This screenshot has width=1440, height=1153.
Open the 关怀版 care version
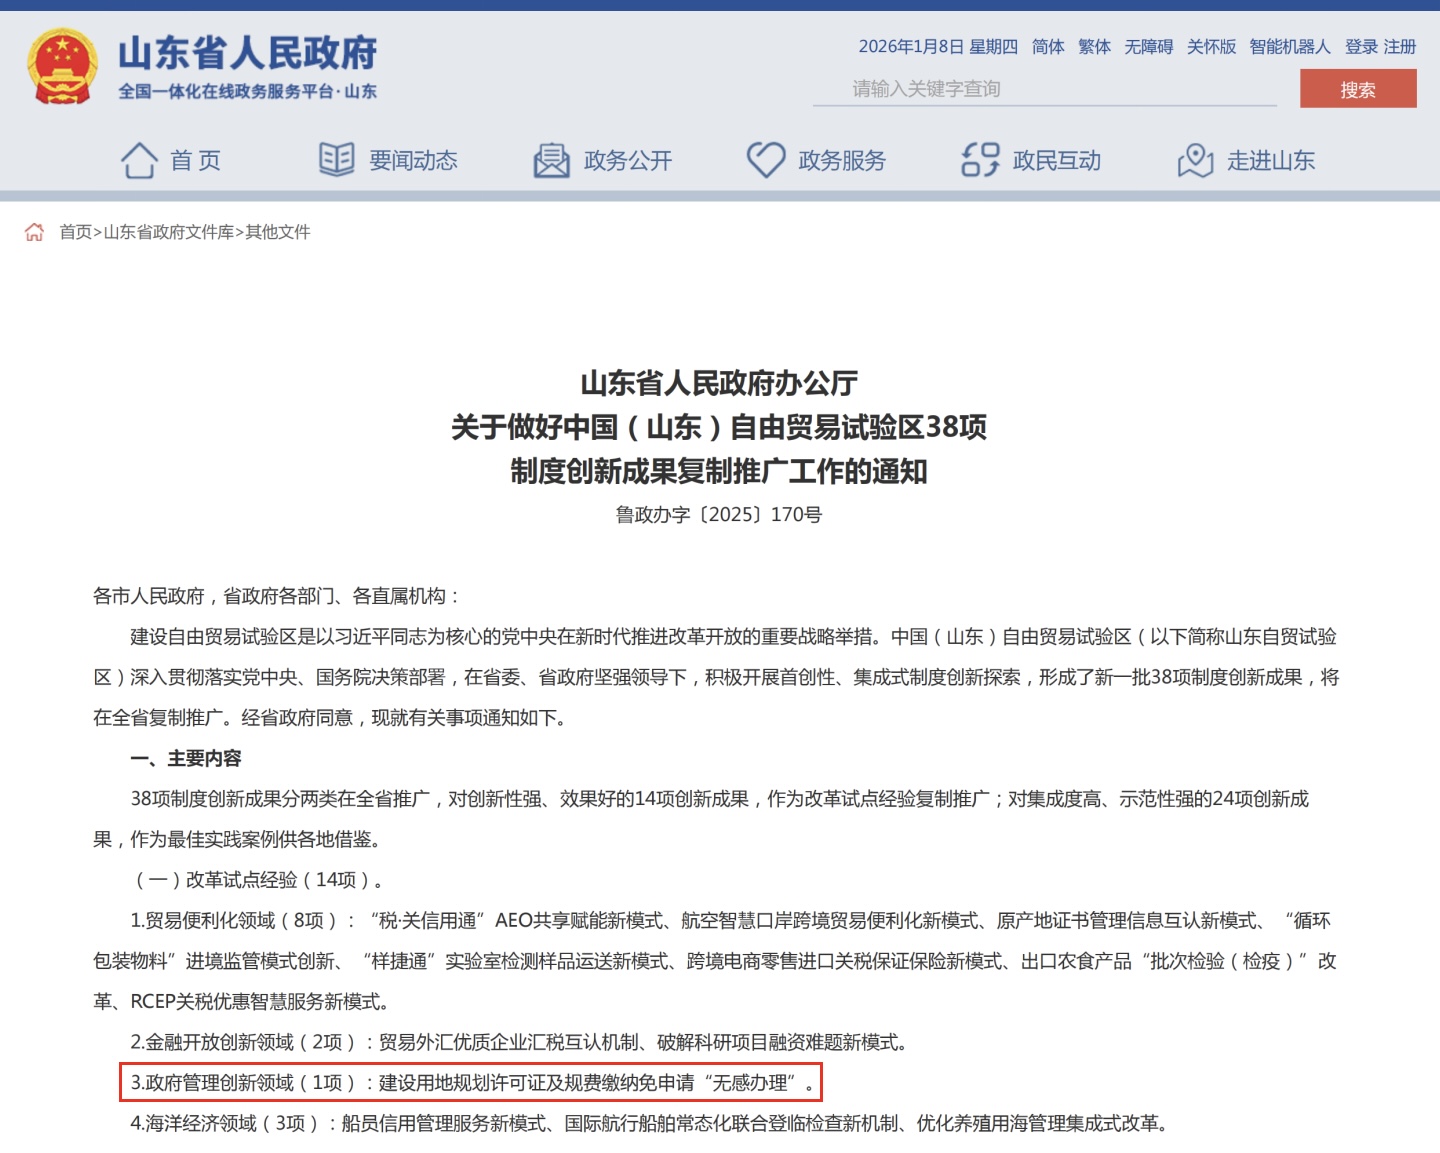point(1211,47)
